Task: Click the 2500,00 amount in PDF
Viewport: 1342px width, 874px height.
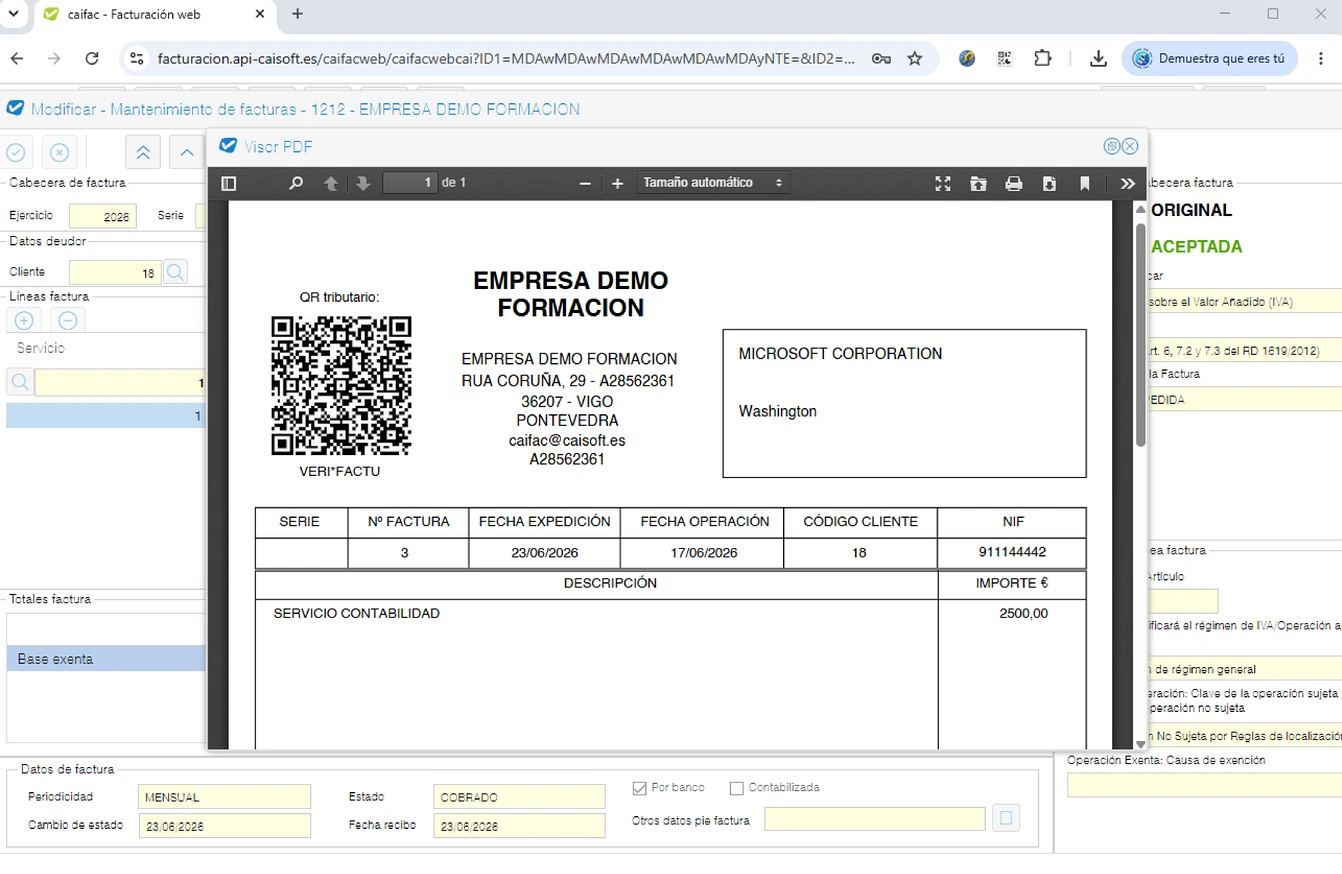Action: [x=1023, y=613]
